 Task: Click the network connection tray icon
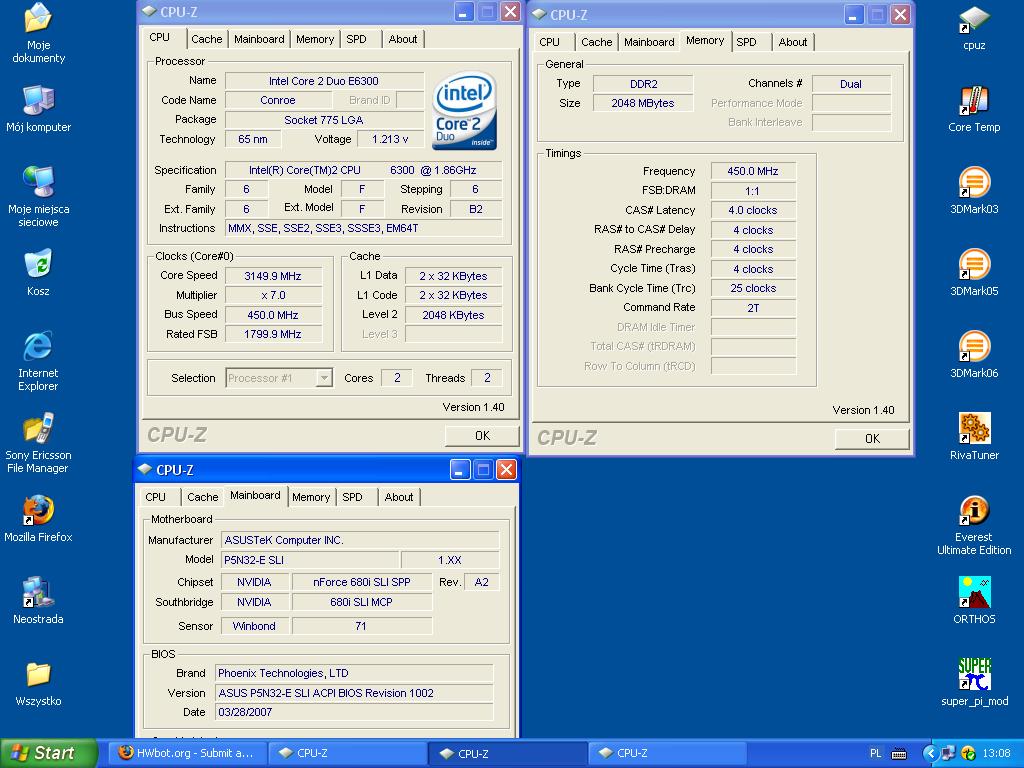tap(948, 754)
